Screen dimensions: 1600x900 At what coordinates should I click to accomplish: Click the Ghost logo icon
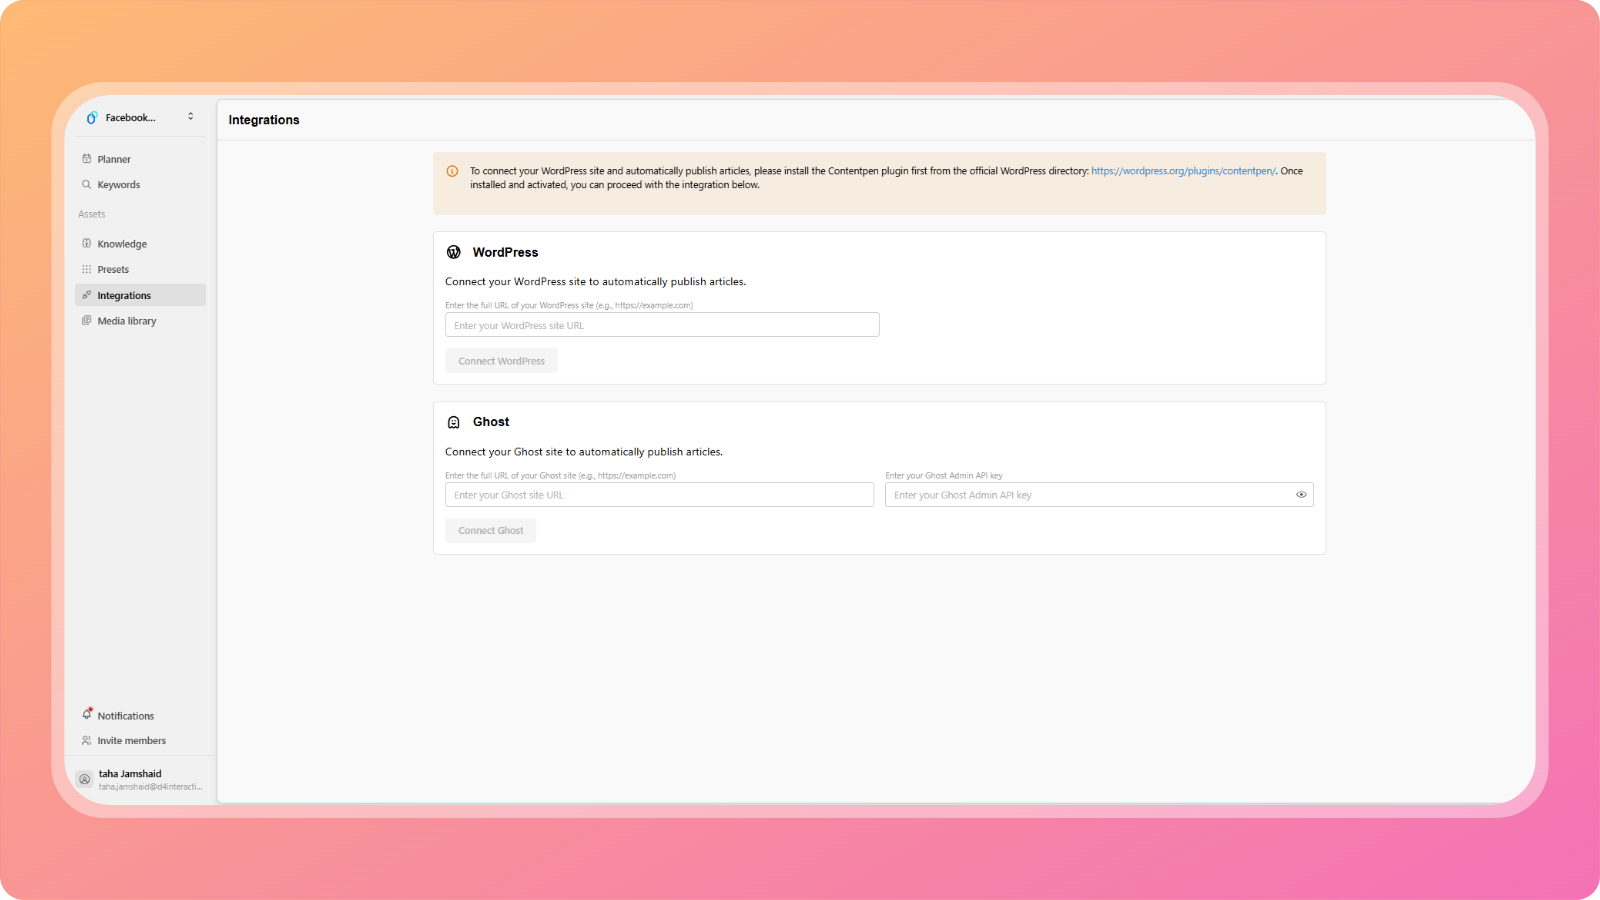tap(454, 422)
